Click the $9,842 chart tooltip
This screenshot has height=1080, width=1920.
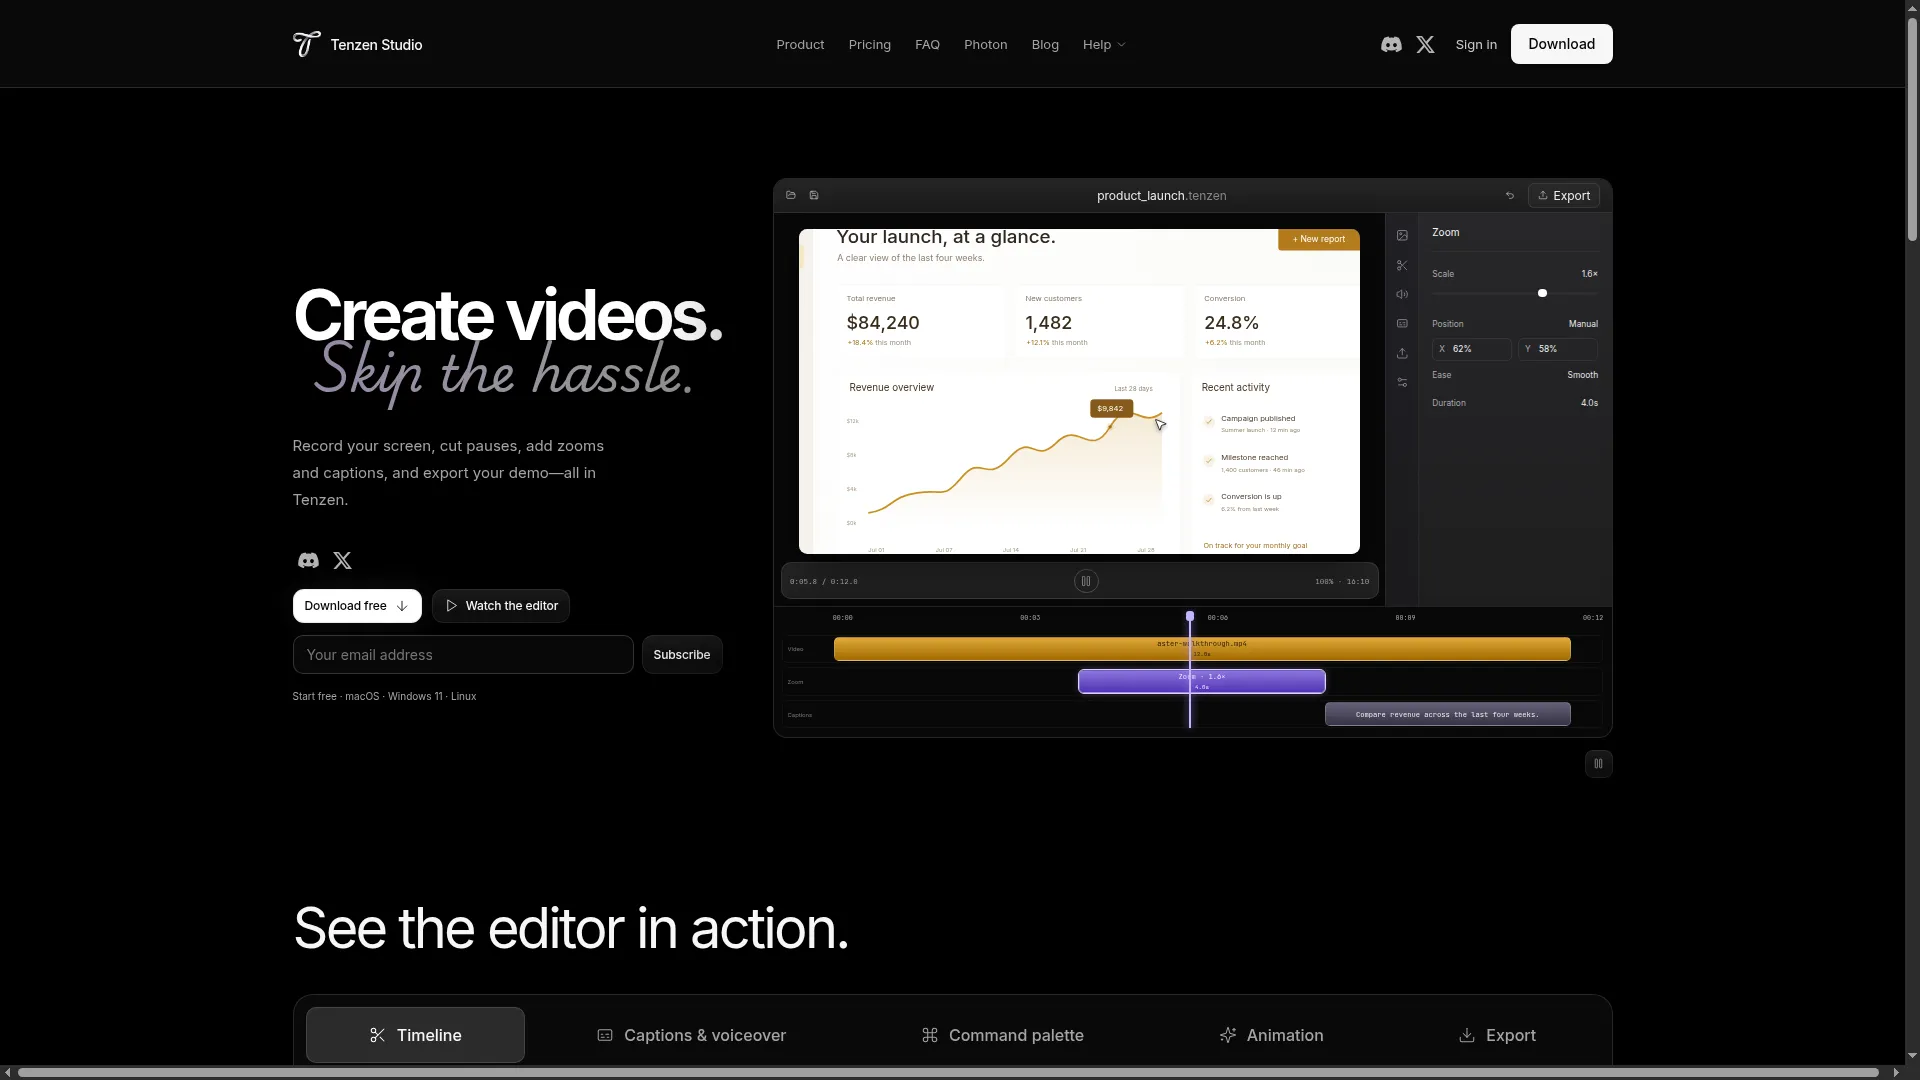tap(1111, 408)
